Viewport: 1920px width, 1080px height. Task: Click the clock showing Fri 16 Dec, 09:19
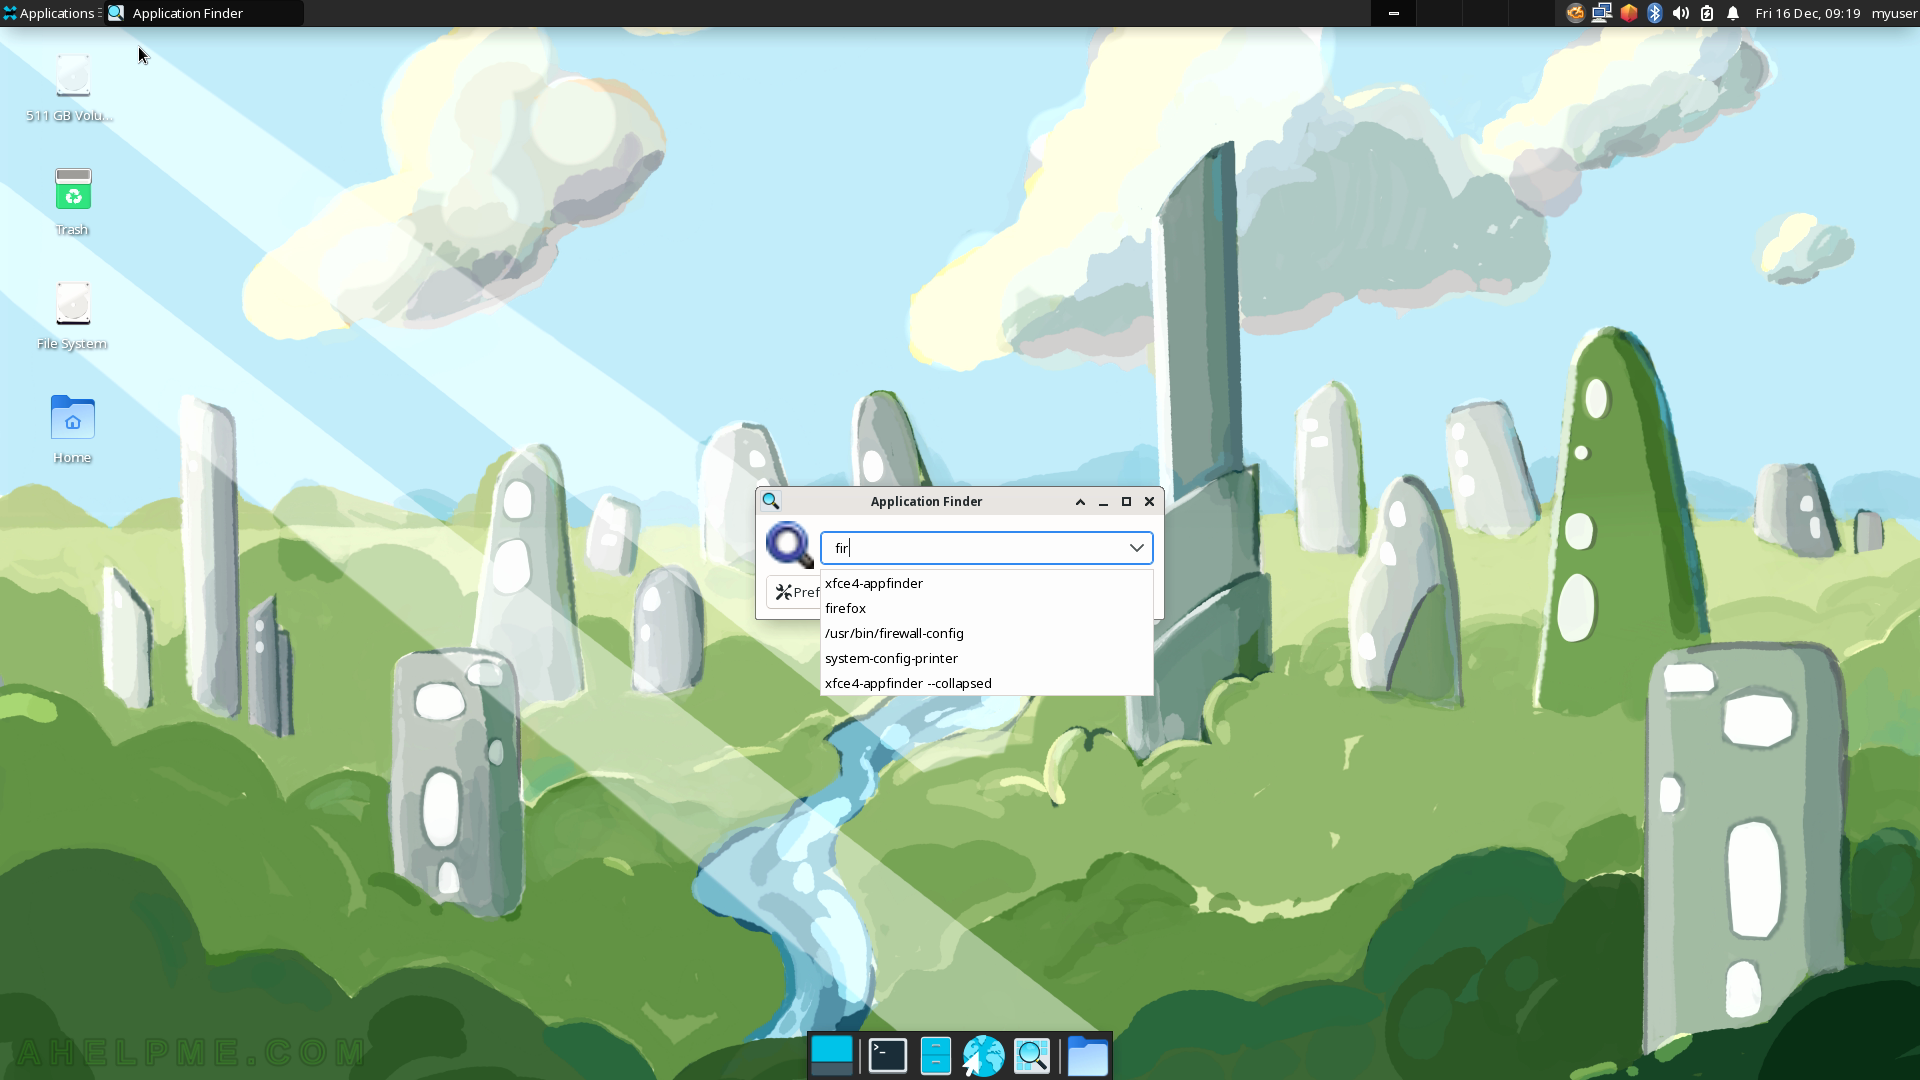click(x=1807, y=13)
